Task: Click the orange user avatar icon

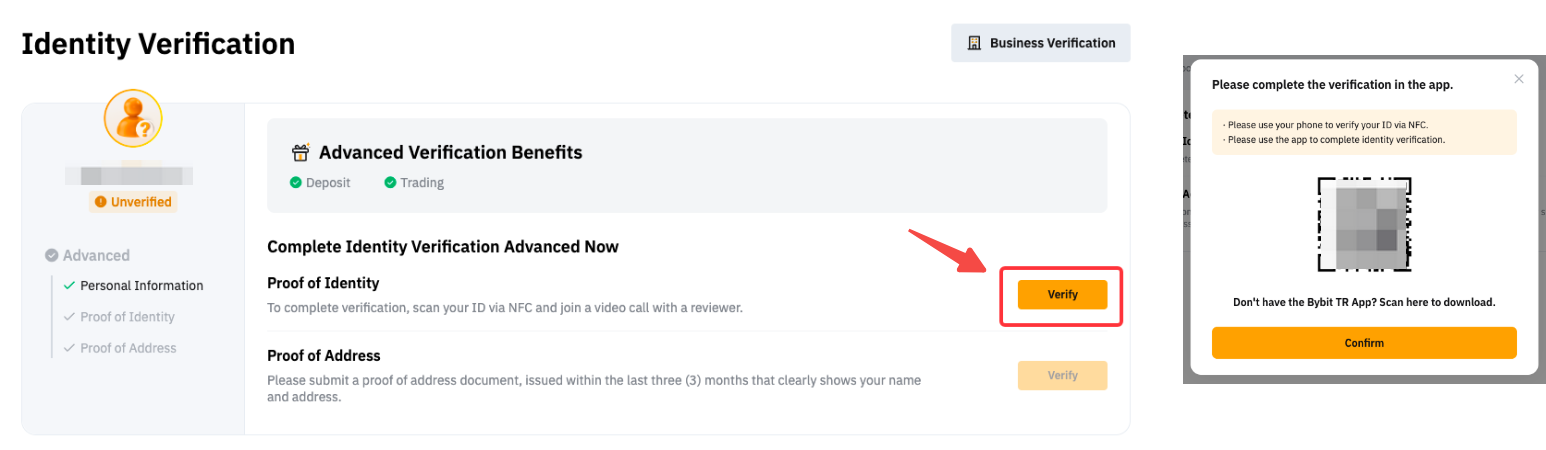Action: tap(133, 119)
